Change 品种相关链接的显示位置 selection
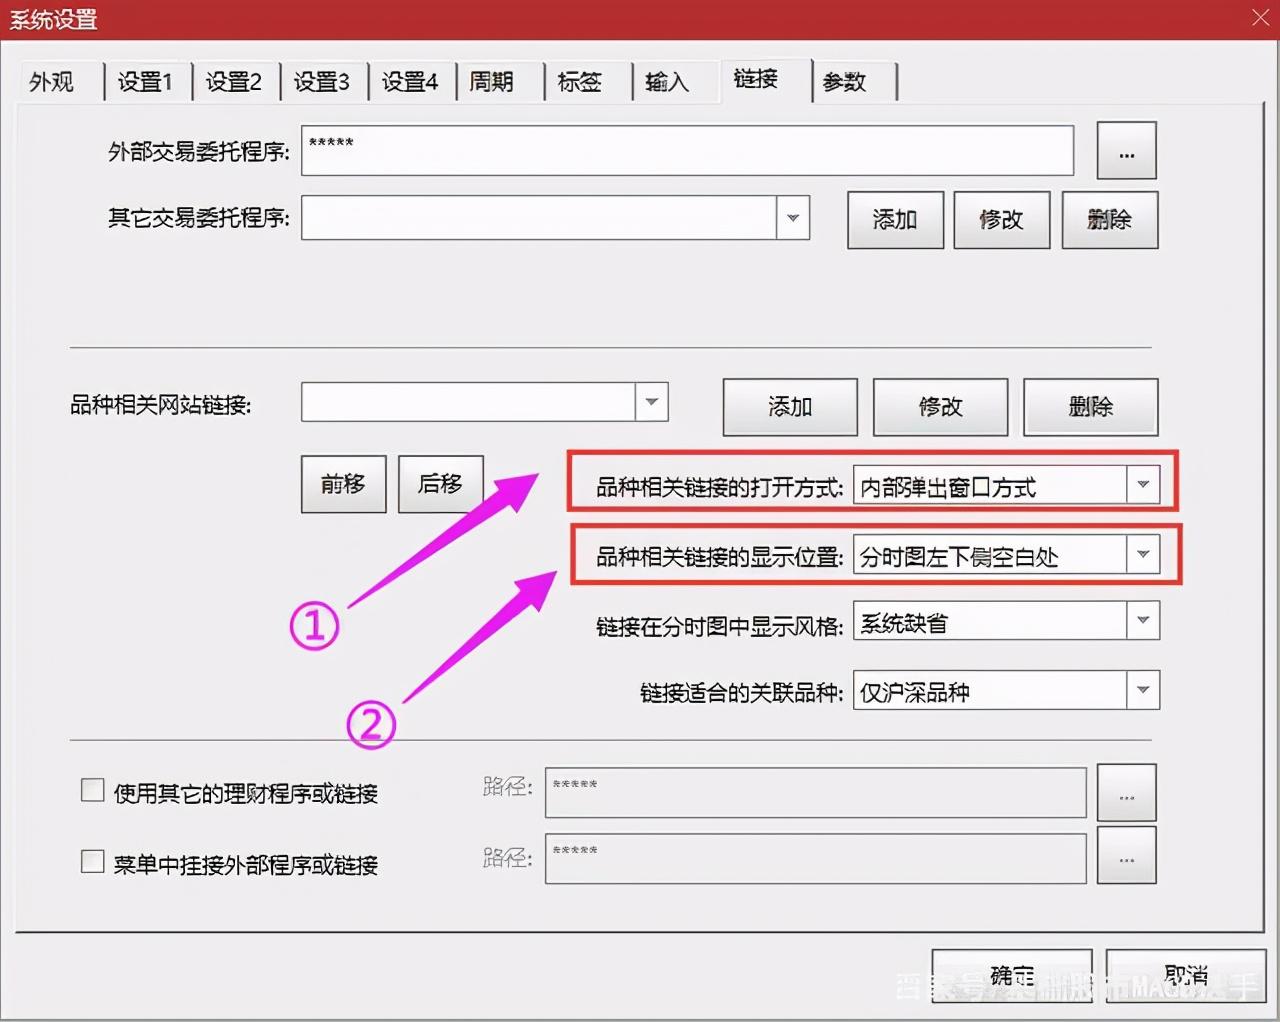 pyautogui.click(x=1143, y=554)
